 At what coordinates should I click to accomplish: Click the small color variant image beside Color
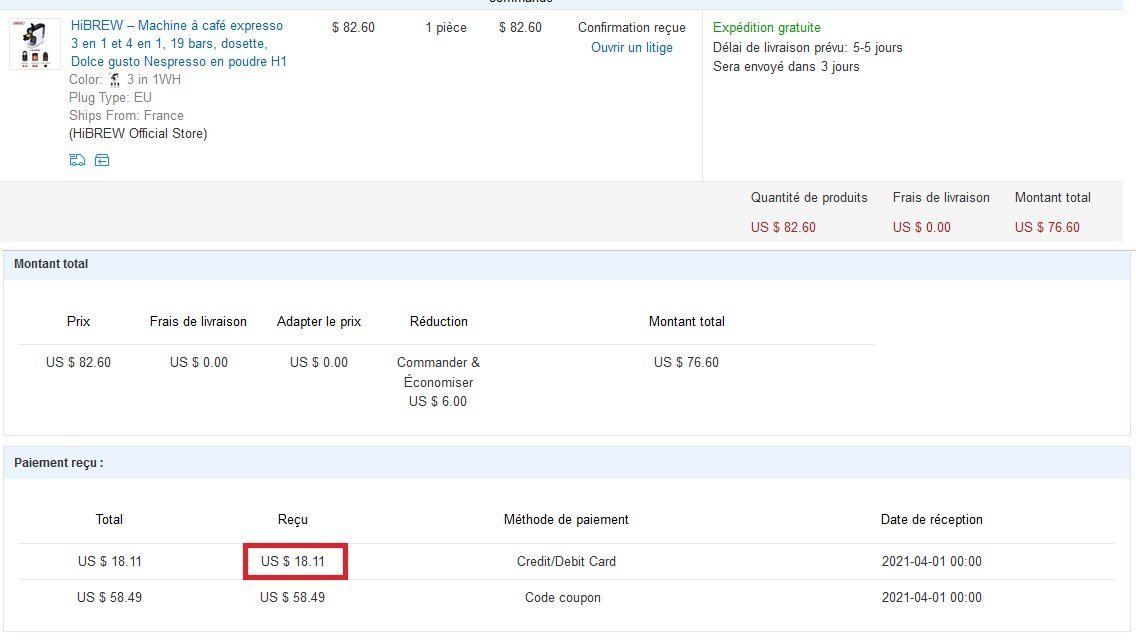[x=114, y=80]
